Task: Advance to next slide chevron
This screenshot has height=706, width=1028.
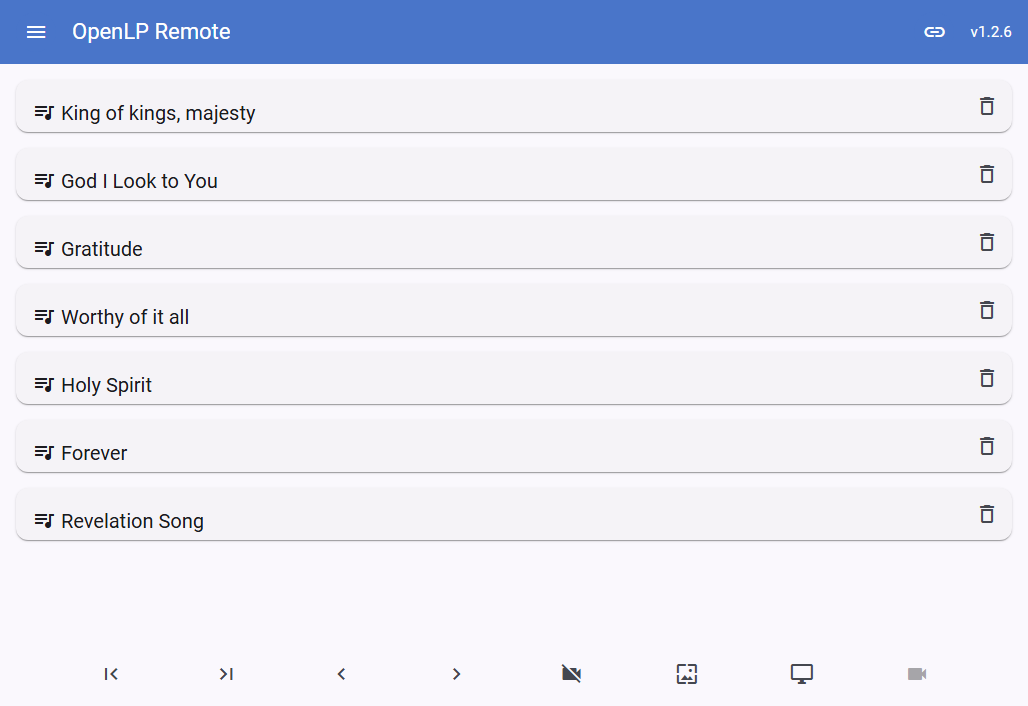Action: (x=456, y=674)
